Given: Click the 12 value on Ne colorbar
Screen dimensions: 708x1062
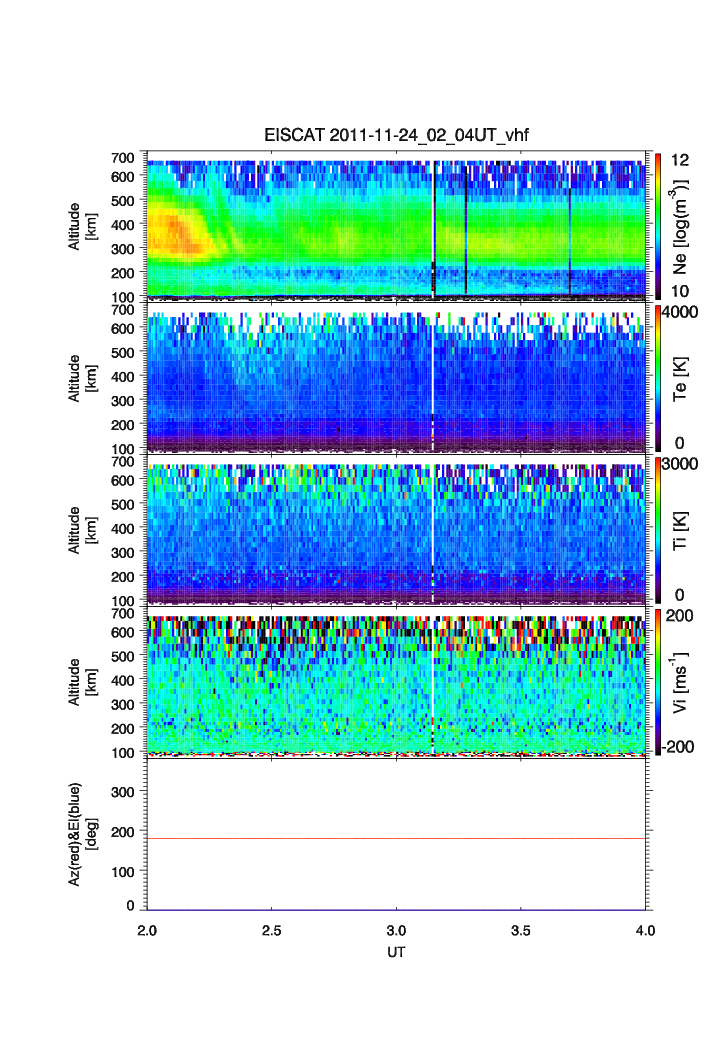Looking at the screenshot, I should coord(680,160).
